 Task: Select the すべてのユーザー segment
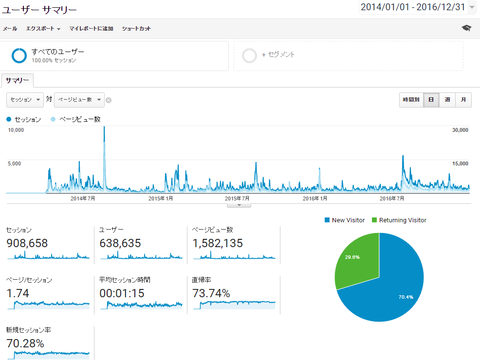[114, 56]
